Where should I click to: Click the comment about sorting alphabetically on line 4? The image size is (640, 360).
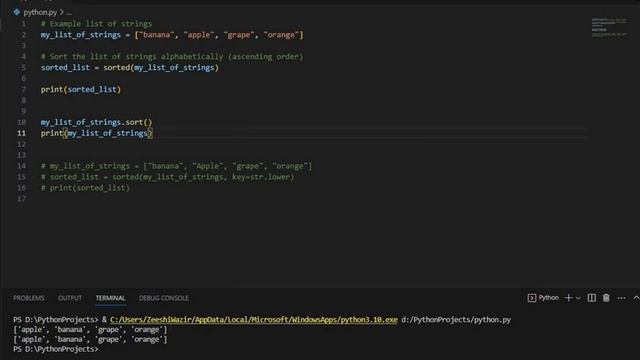(172, 56)
